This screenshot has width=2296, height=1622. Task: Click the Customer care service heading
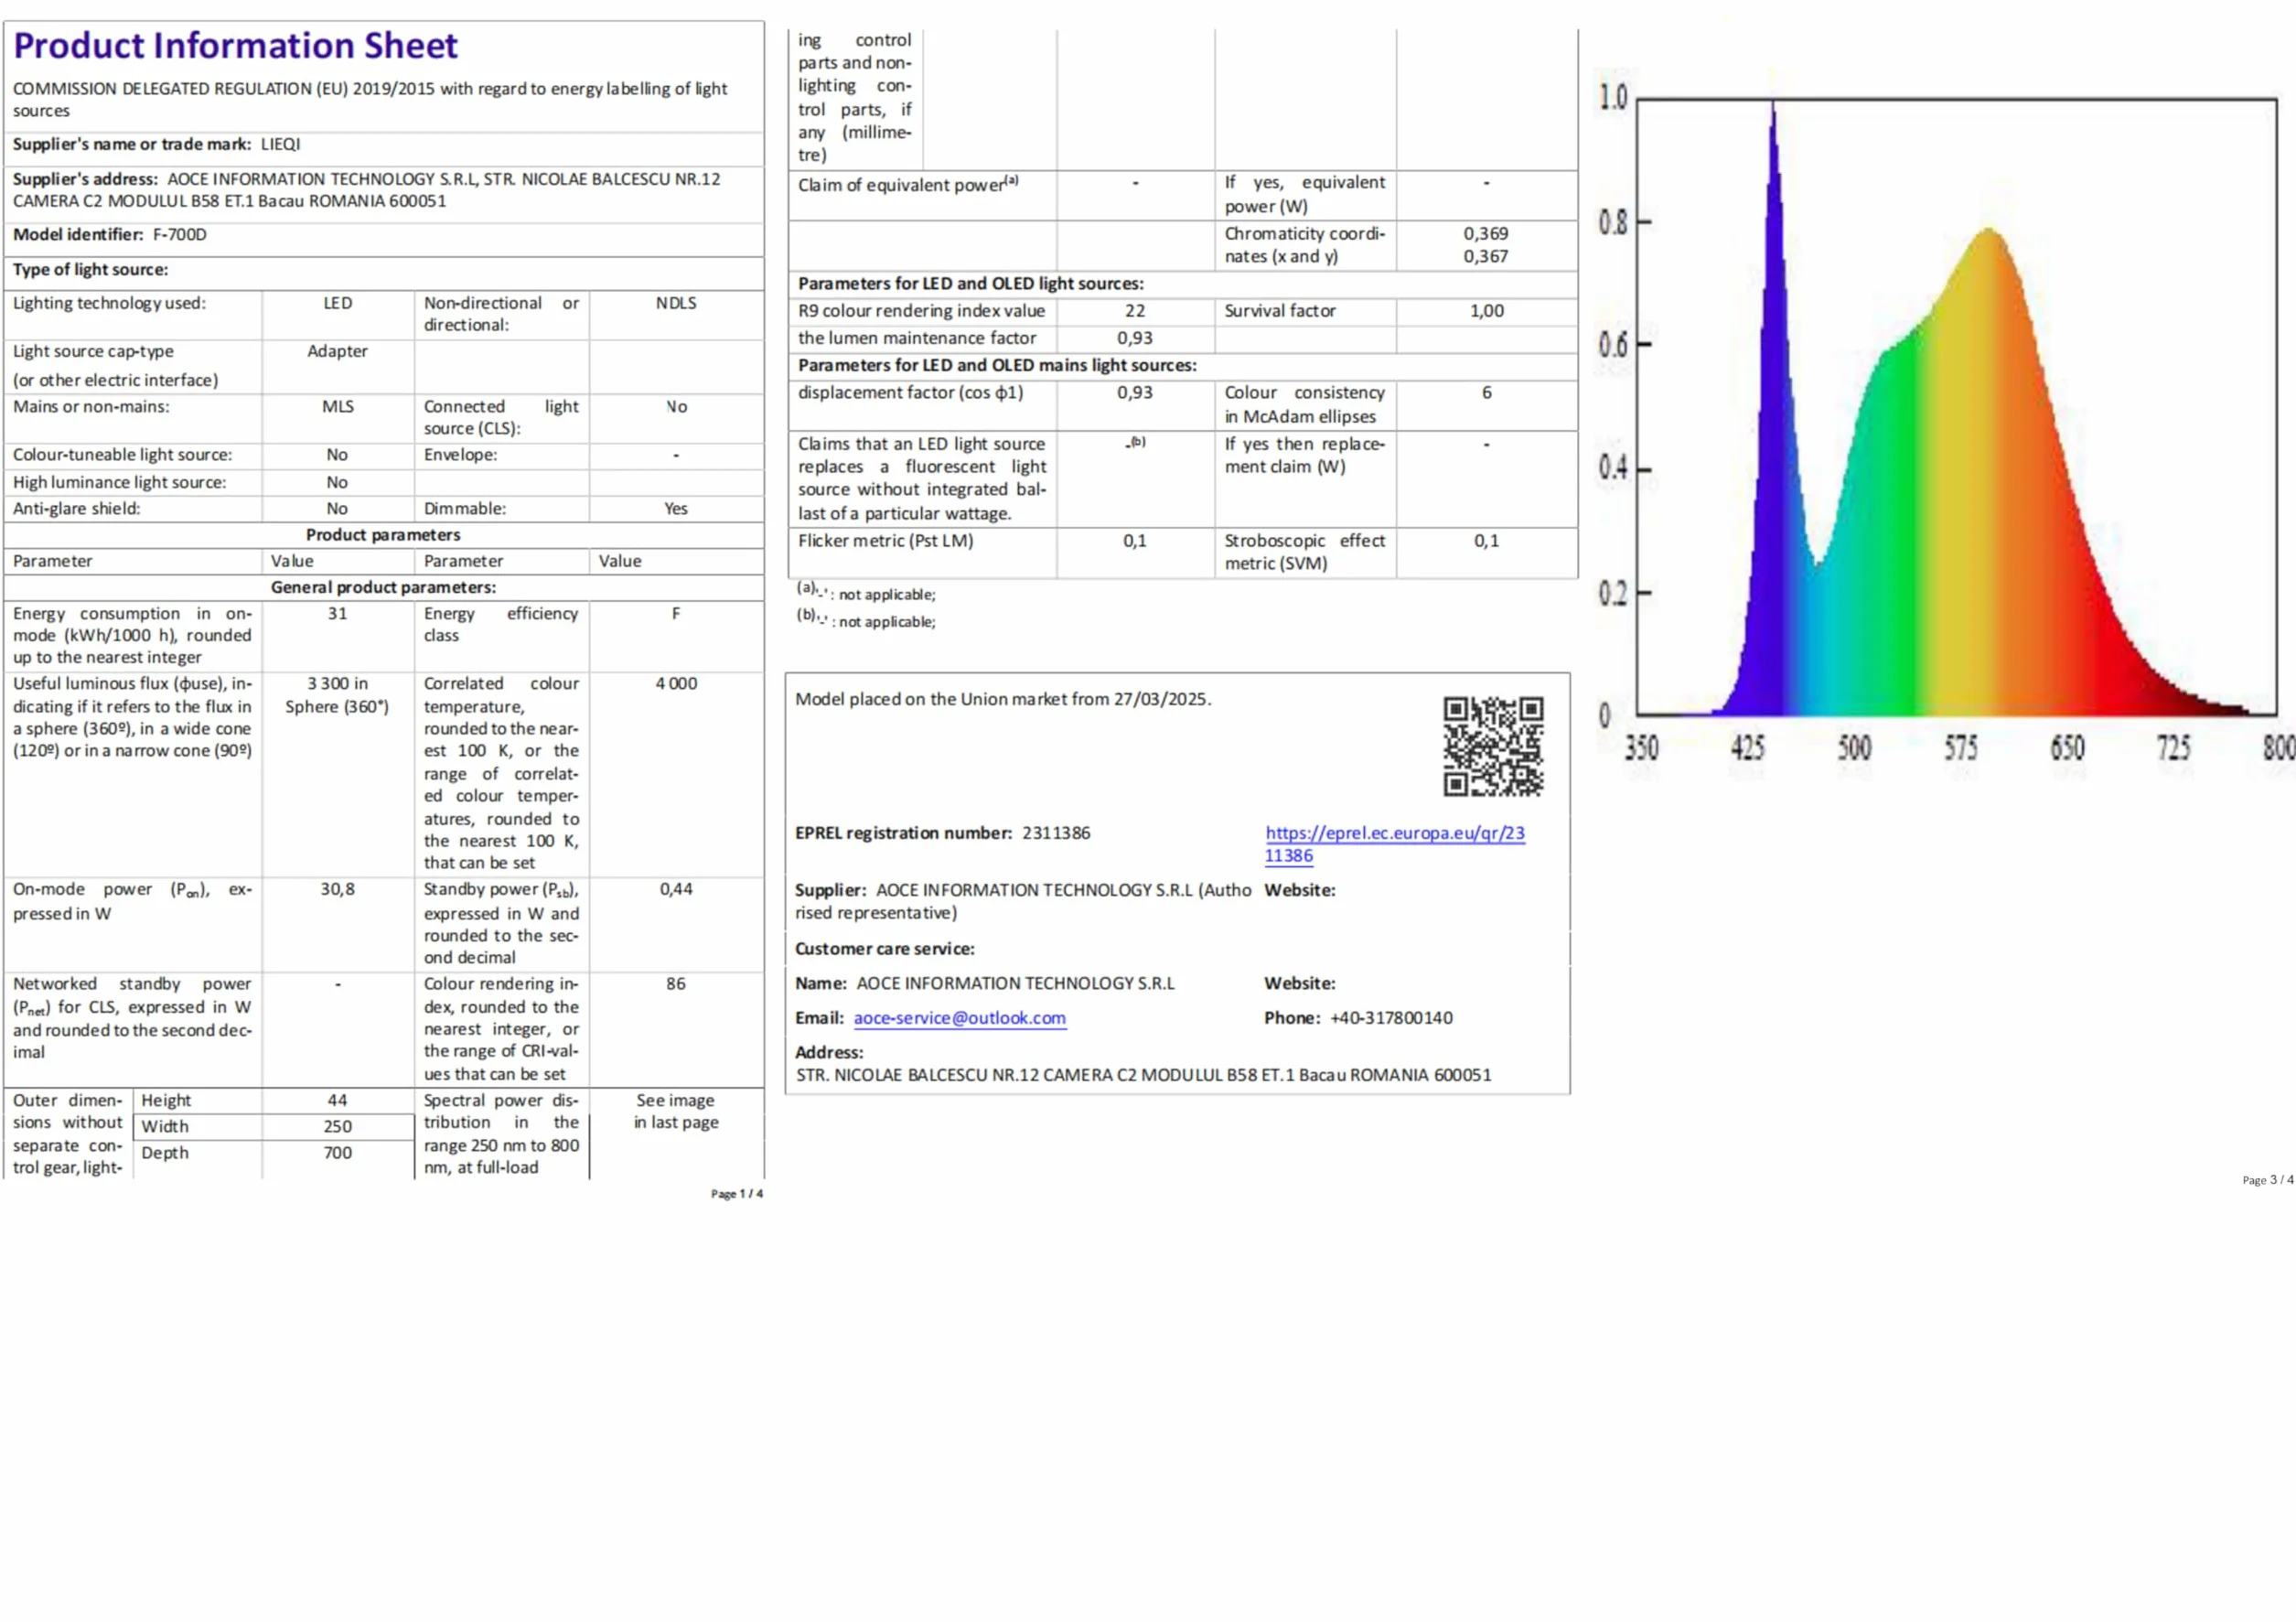884,948
